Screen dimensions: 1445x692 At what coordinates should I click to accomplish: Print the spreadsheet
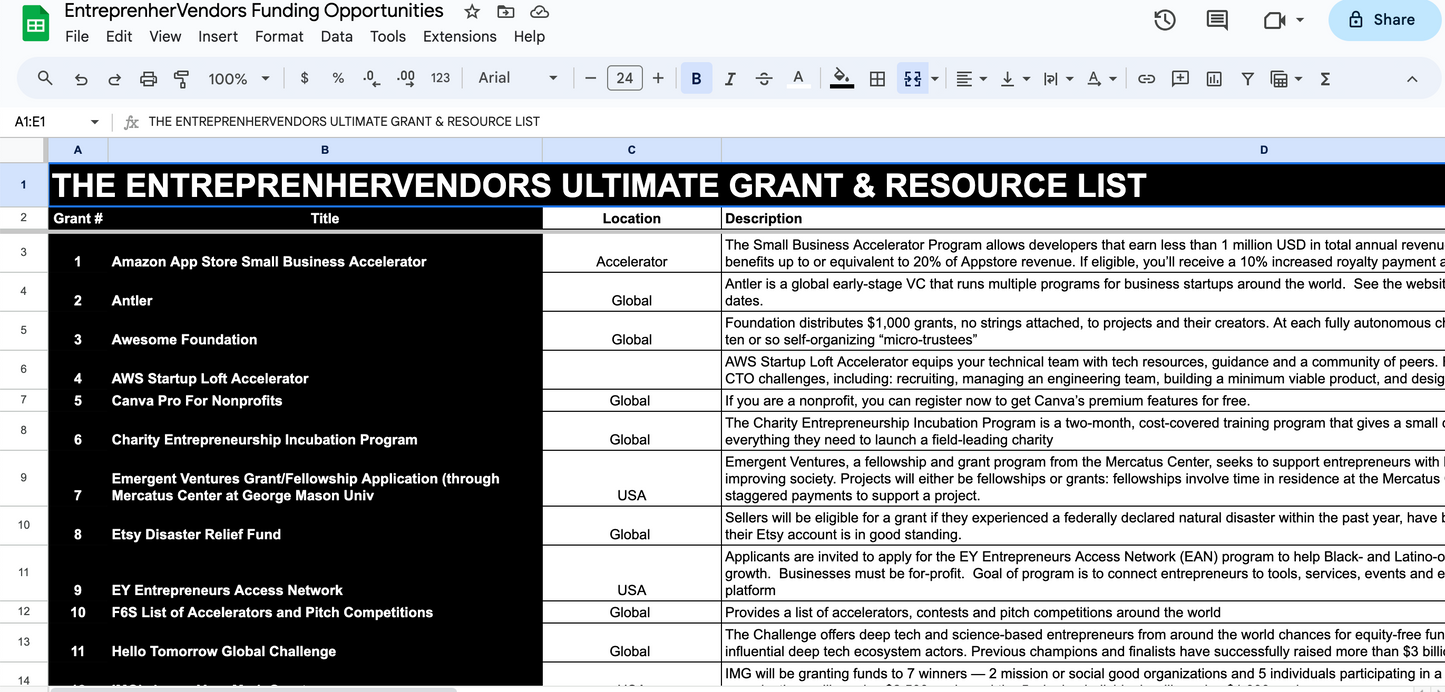149,78
